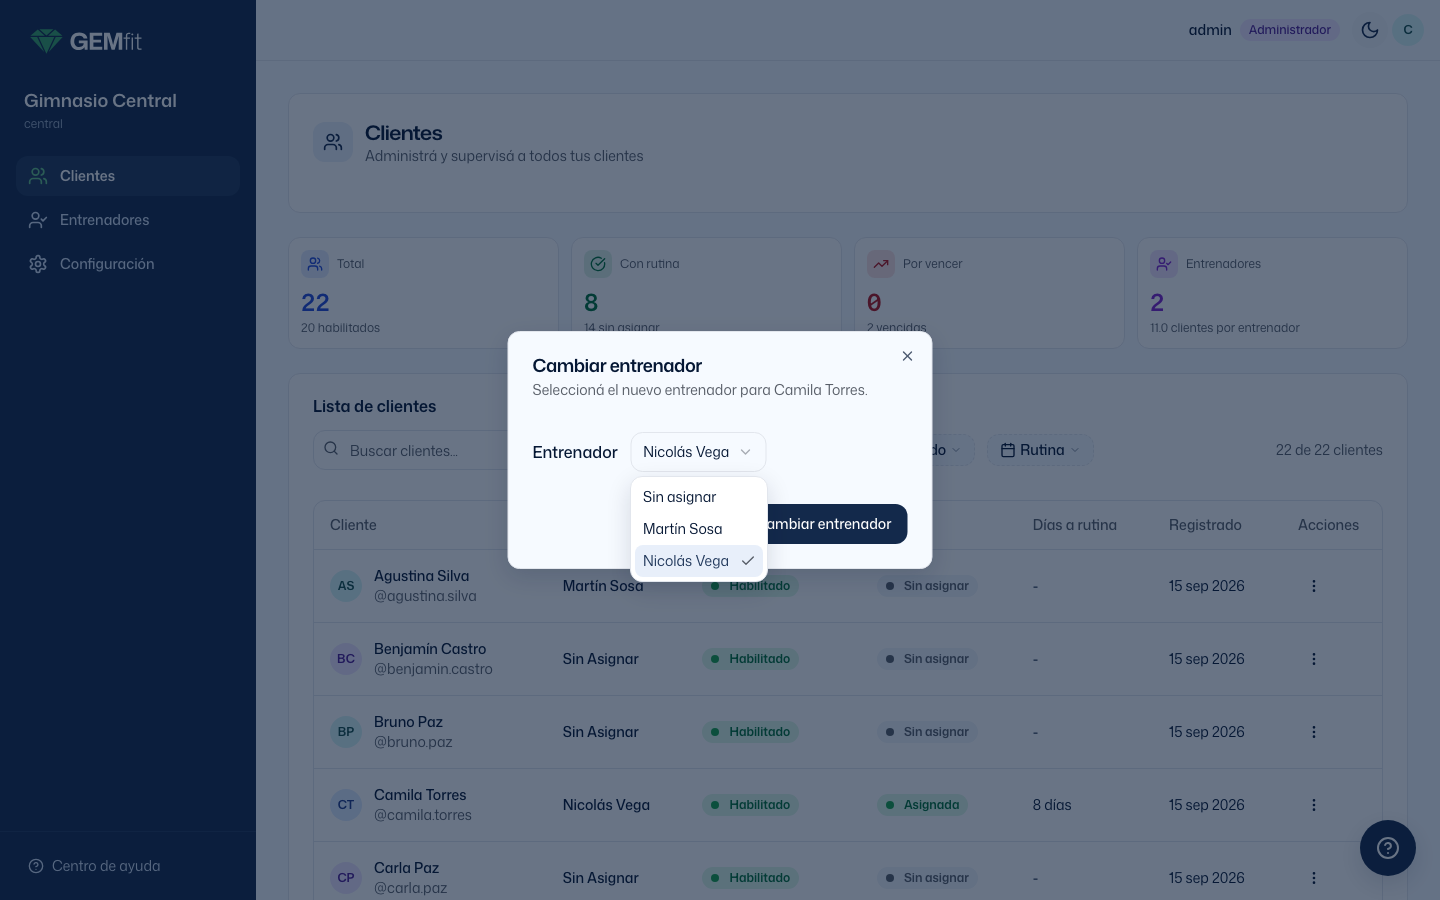Open the Rutina filter dropdown
This screenshot has width=1440, height=900.
1040,450
